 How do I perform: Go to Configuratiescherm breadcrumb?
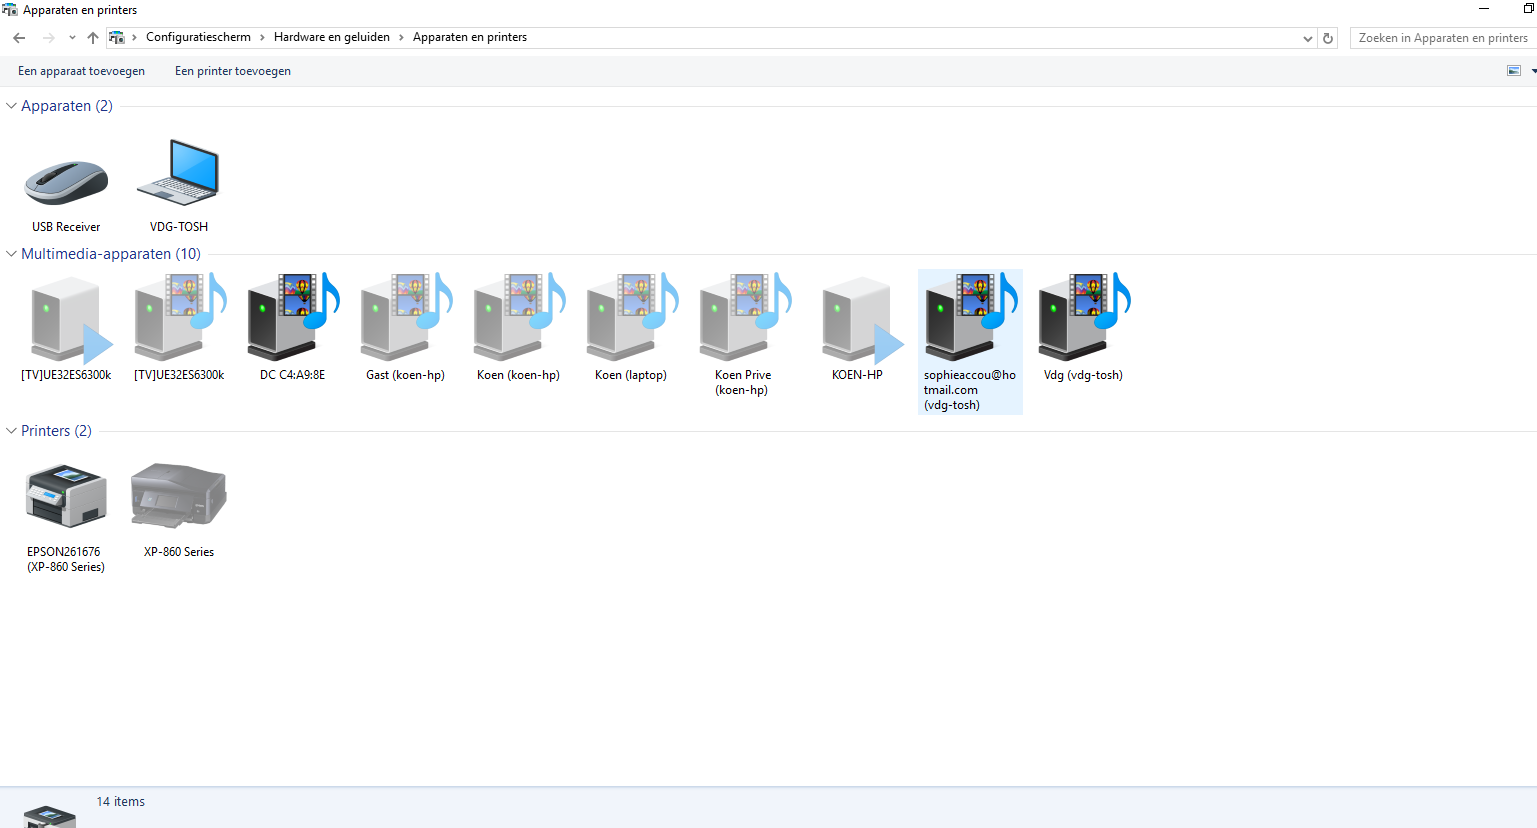pyautogui.click(x=198, y=37)
